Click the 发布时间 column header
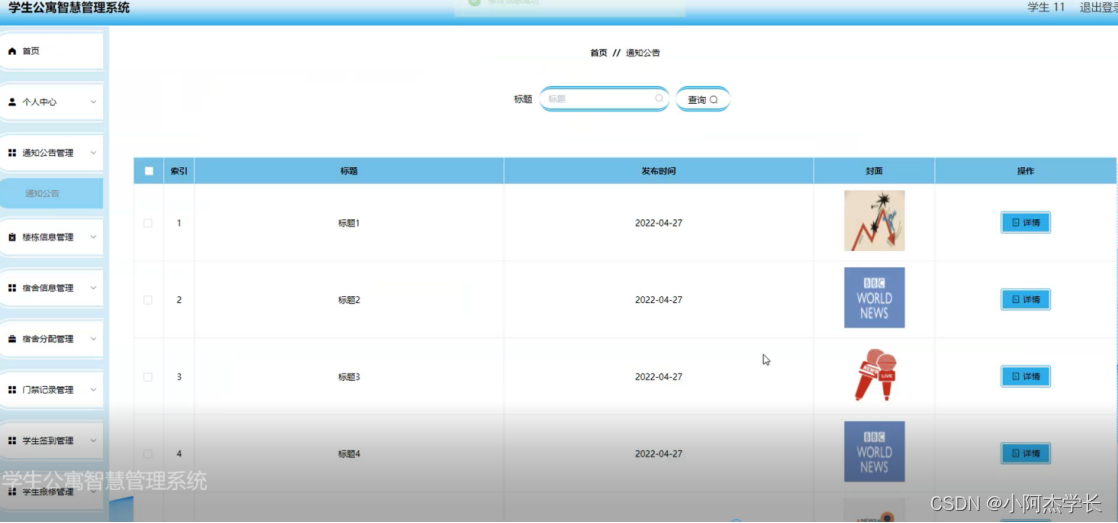The width and height of the screenshot is (1118, 523). coord(659,171)
